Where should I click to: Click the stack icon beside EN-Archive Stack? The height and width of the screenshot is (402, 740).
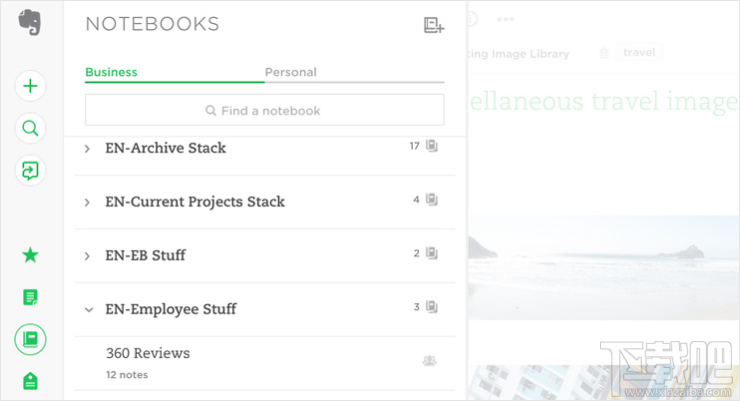(432, 146)
